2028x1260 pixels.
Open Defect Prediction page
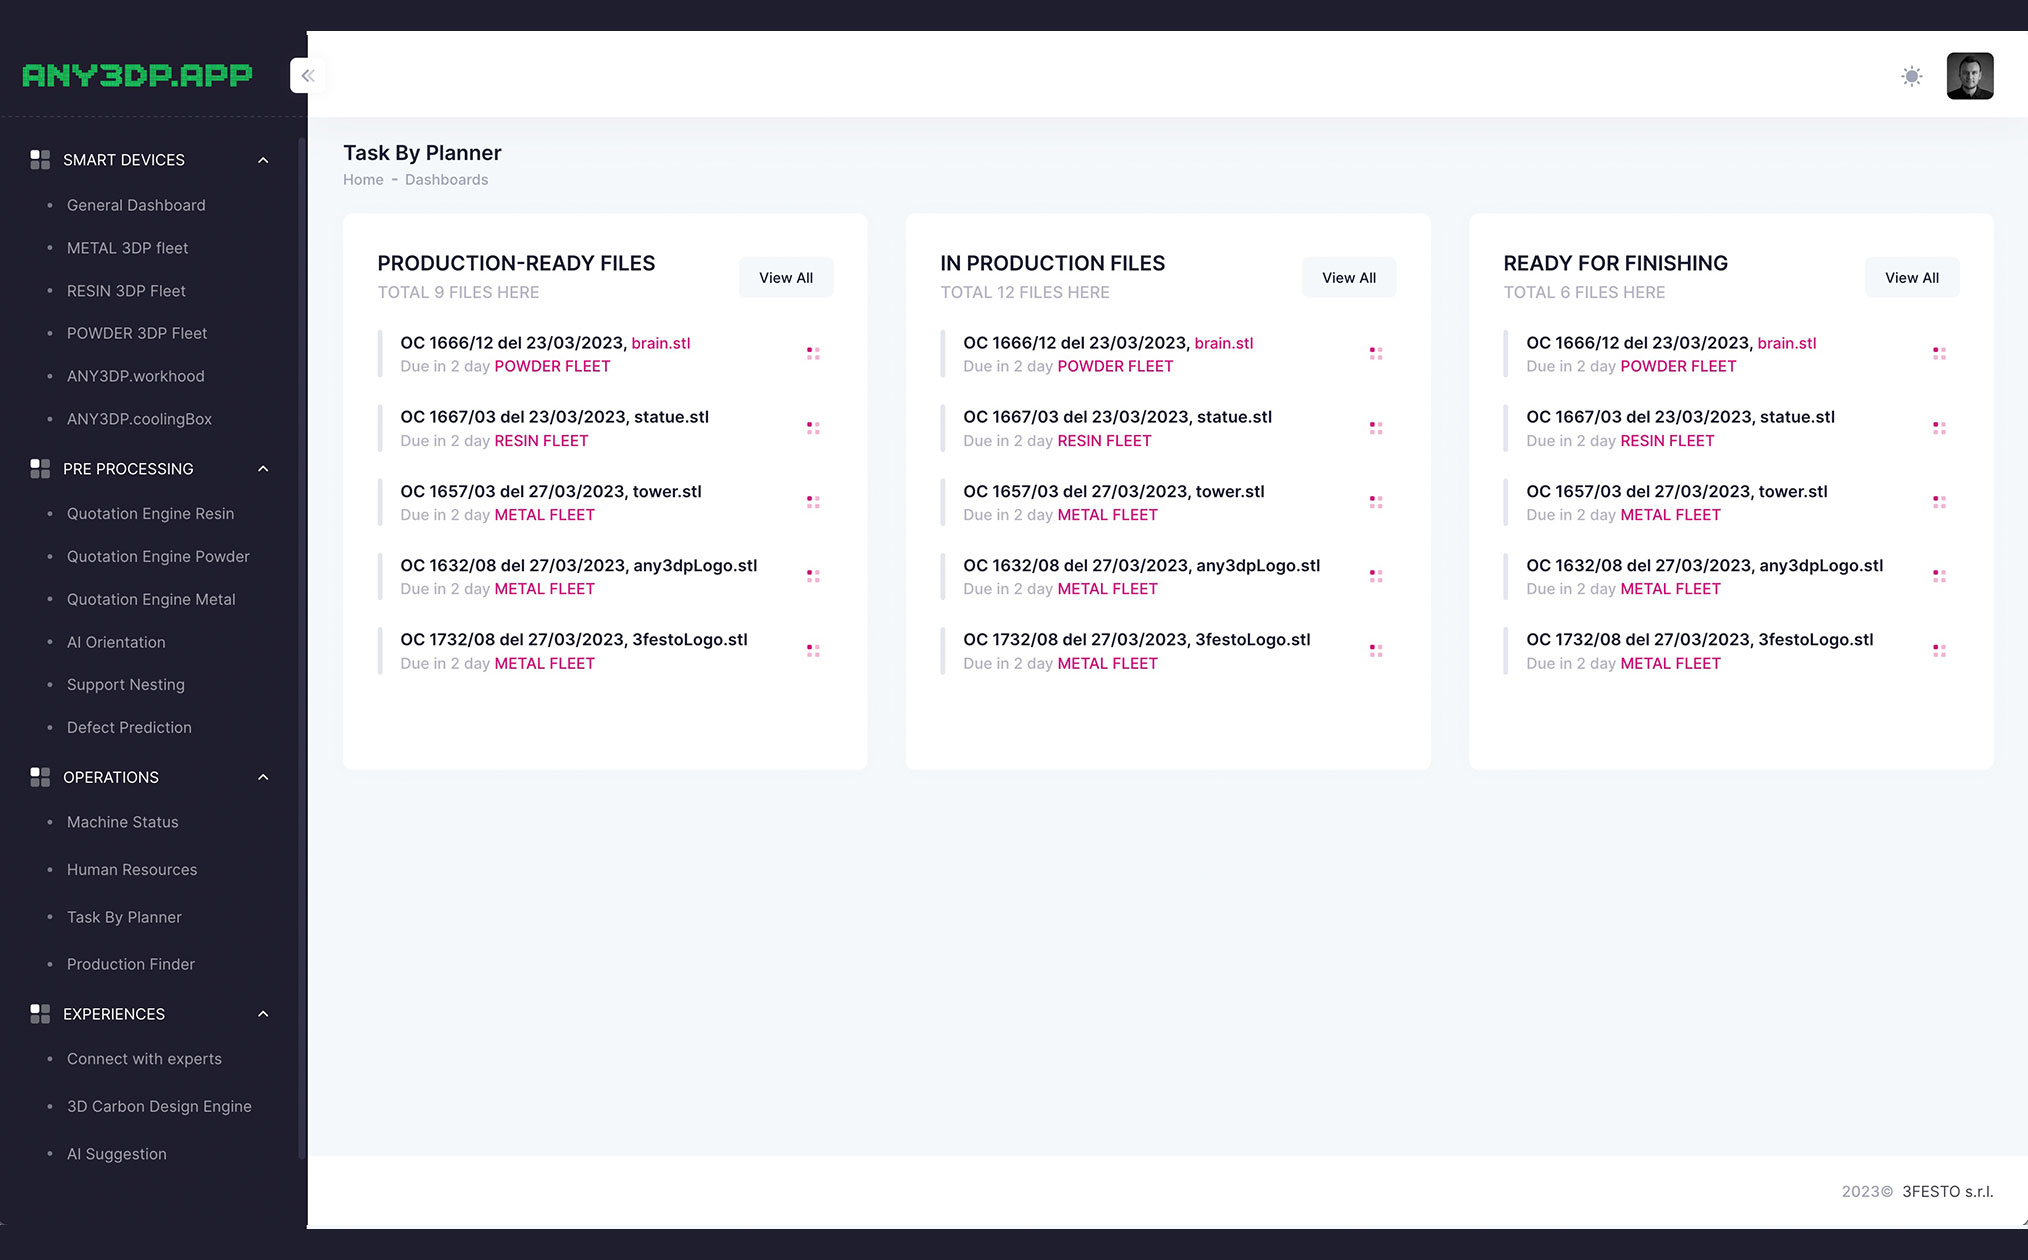click(129, 728)
